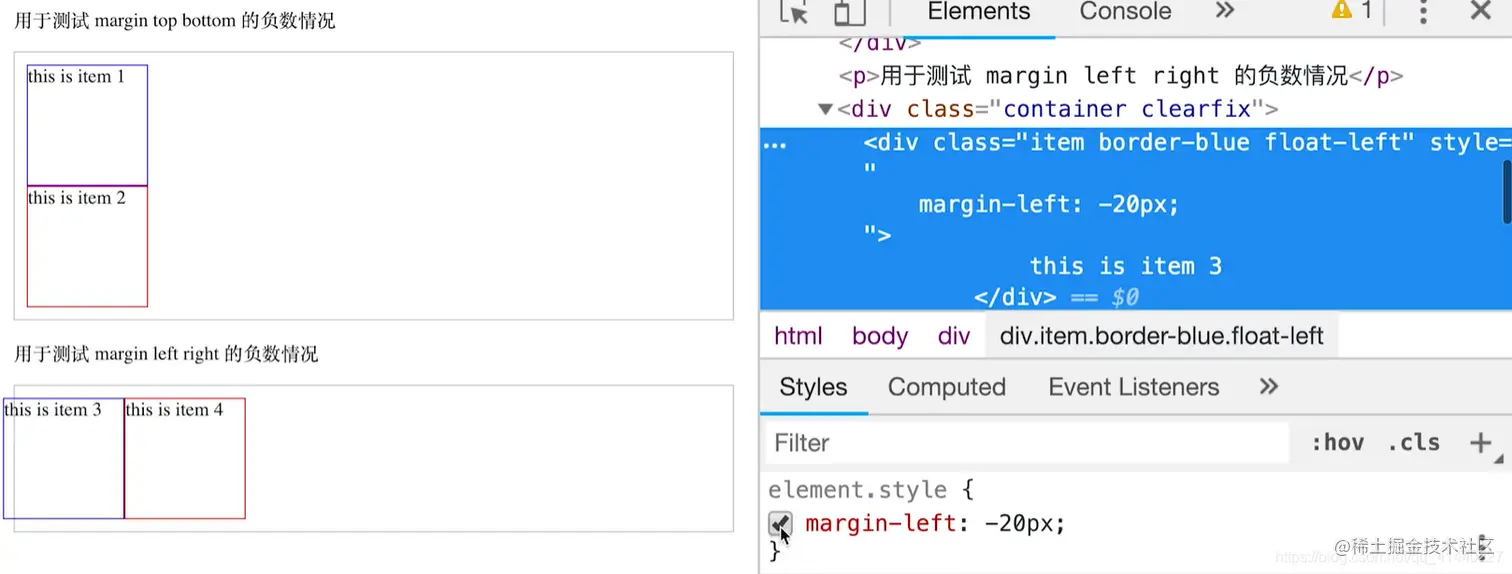The width and height of the screenshot is (1512, 574).
Task: Show more sidebar panes chevron
Action: click(1269, 386)
